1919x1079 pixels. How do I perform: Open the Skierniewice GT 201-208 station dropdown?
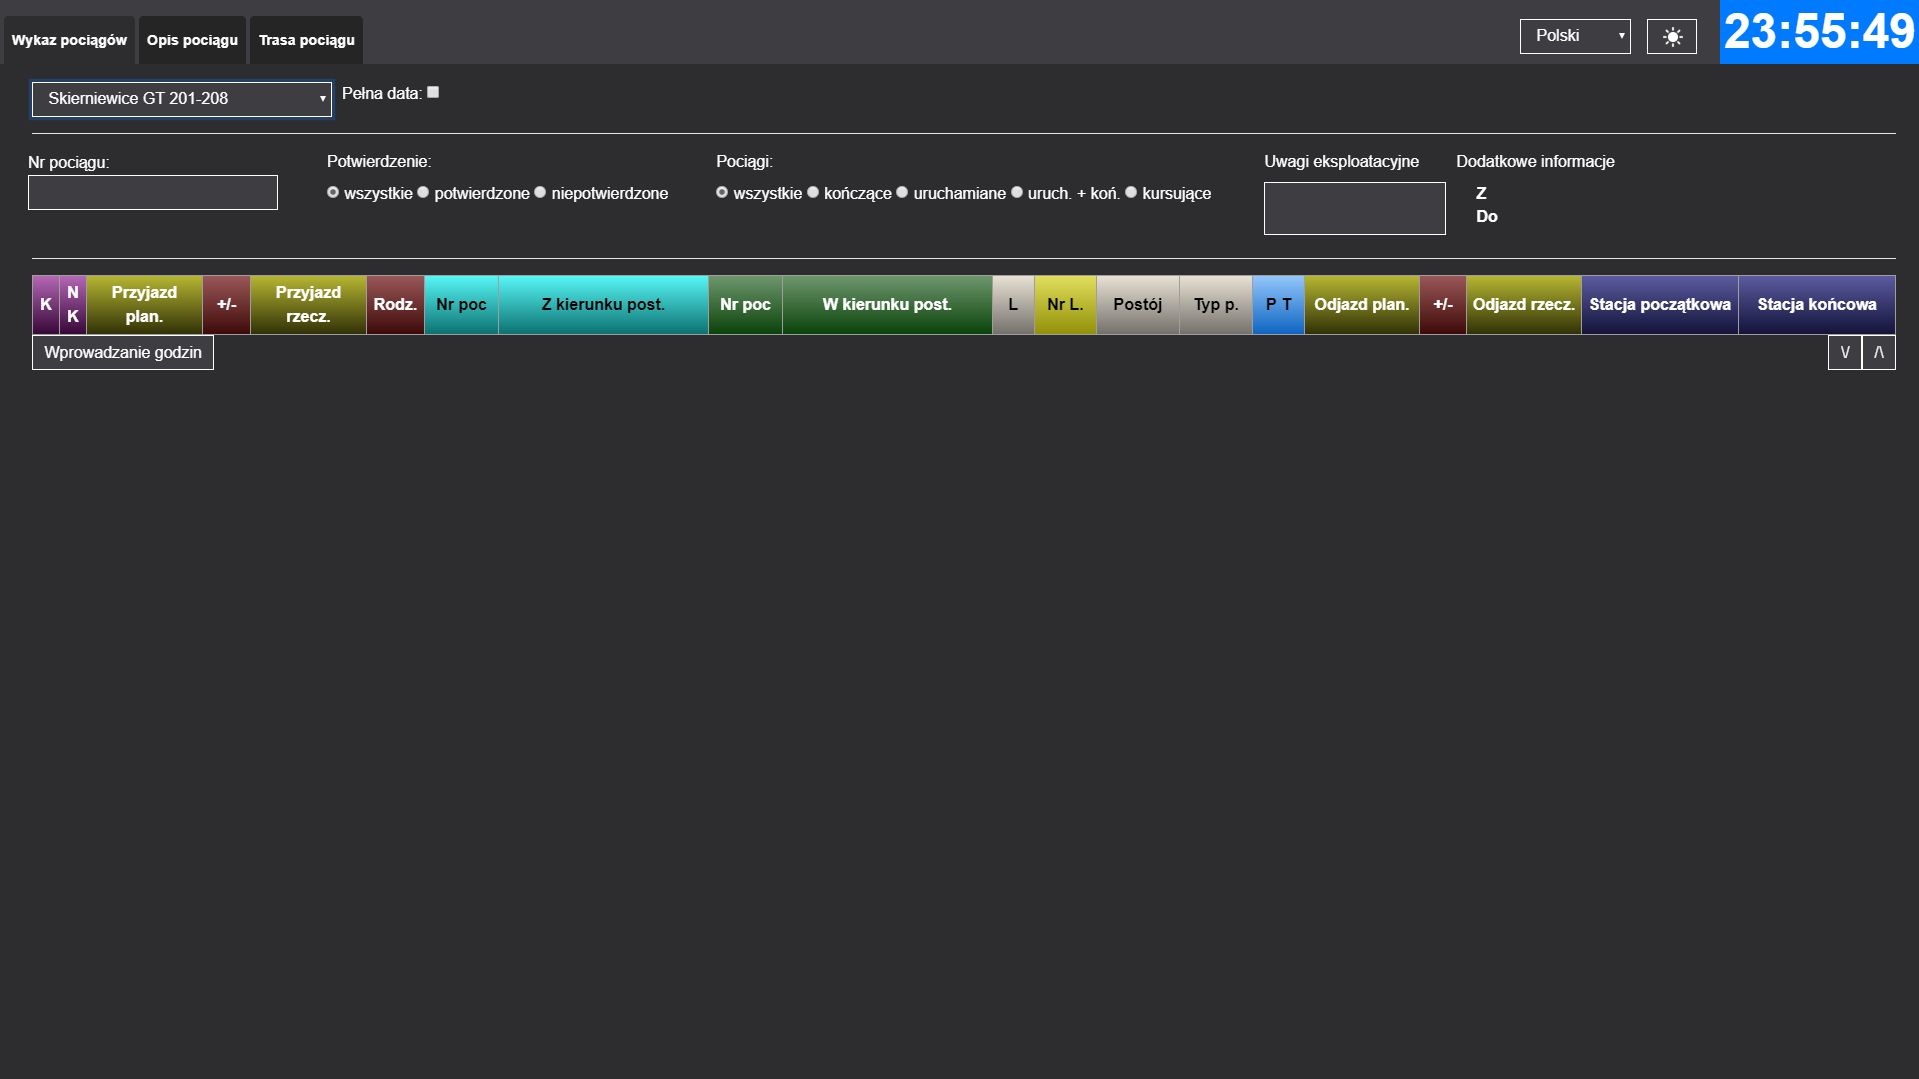pyautogui.click(x=181, y=99)
